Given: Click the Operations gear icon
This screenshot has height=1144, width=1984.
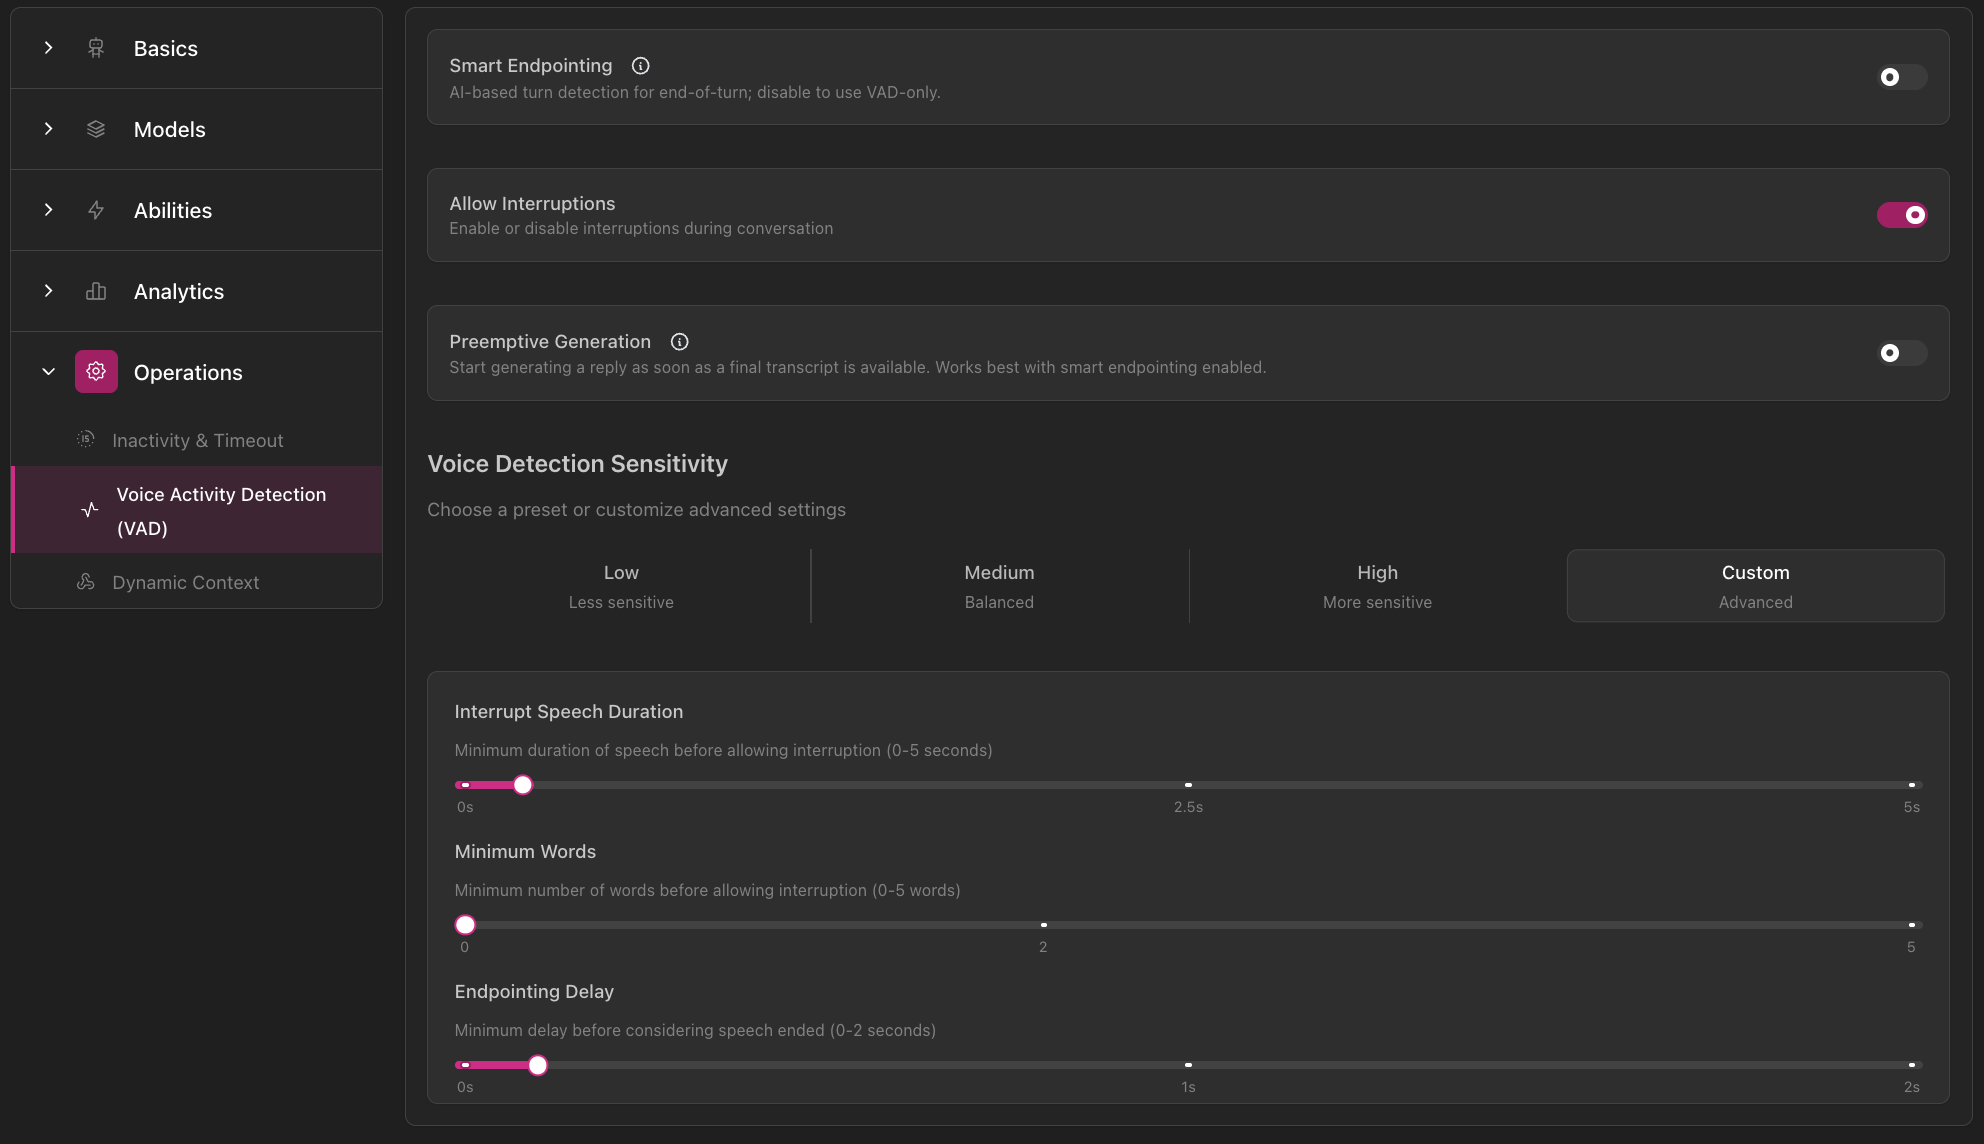Looking at the screenshot, I should coord(95,371).
